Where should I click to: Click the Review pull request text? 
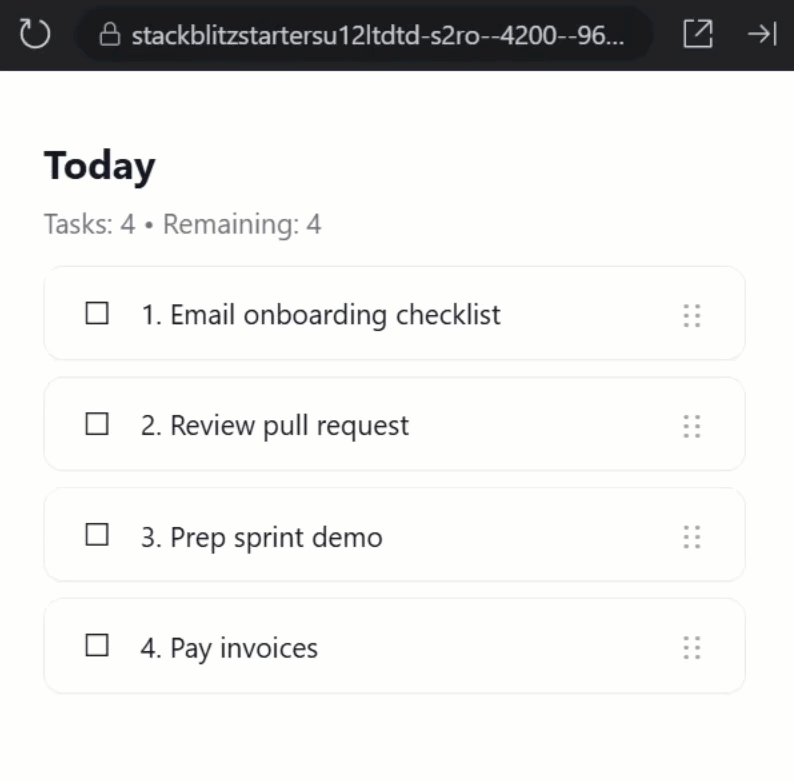pos(275,426)
